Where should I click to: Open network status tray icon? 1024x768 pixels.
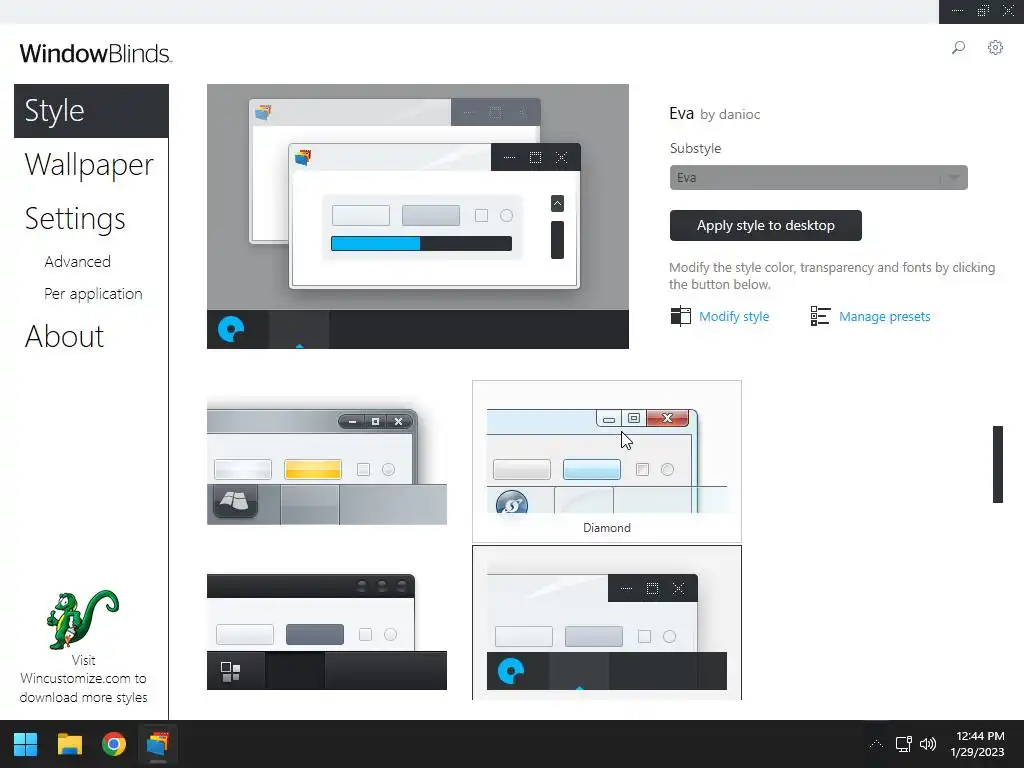[x=904, y=744]
